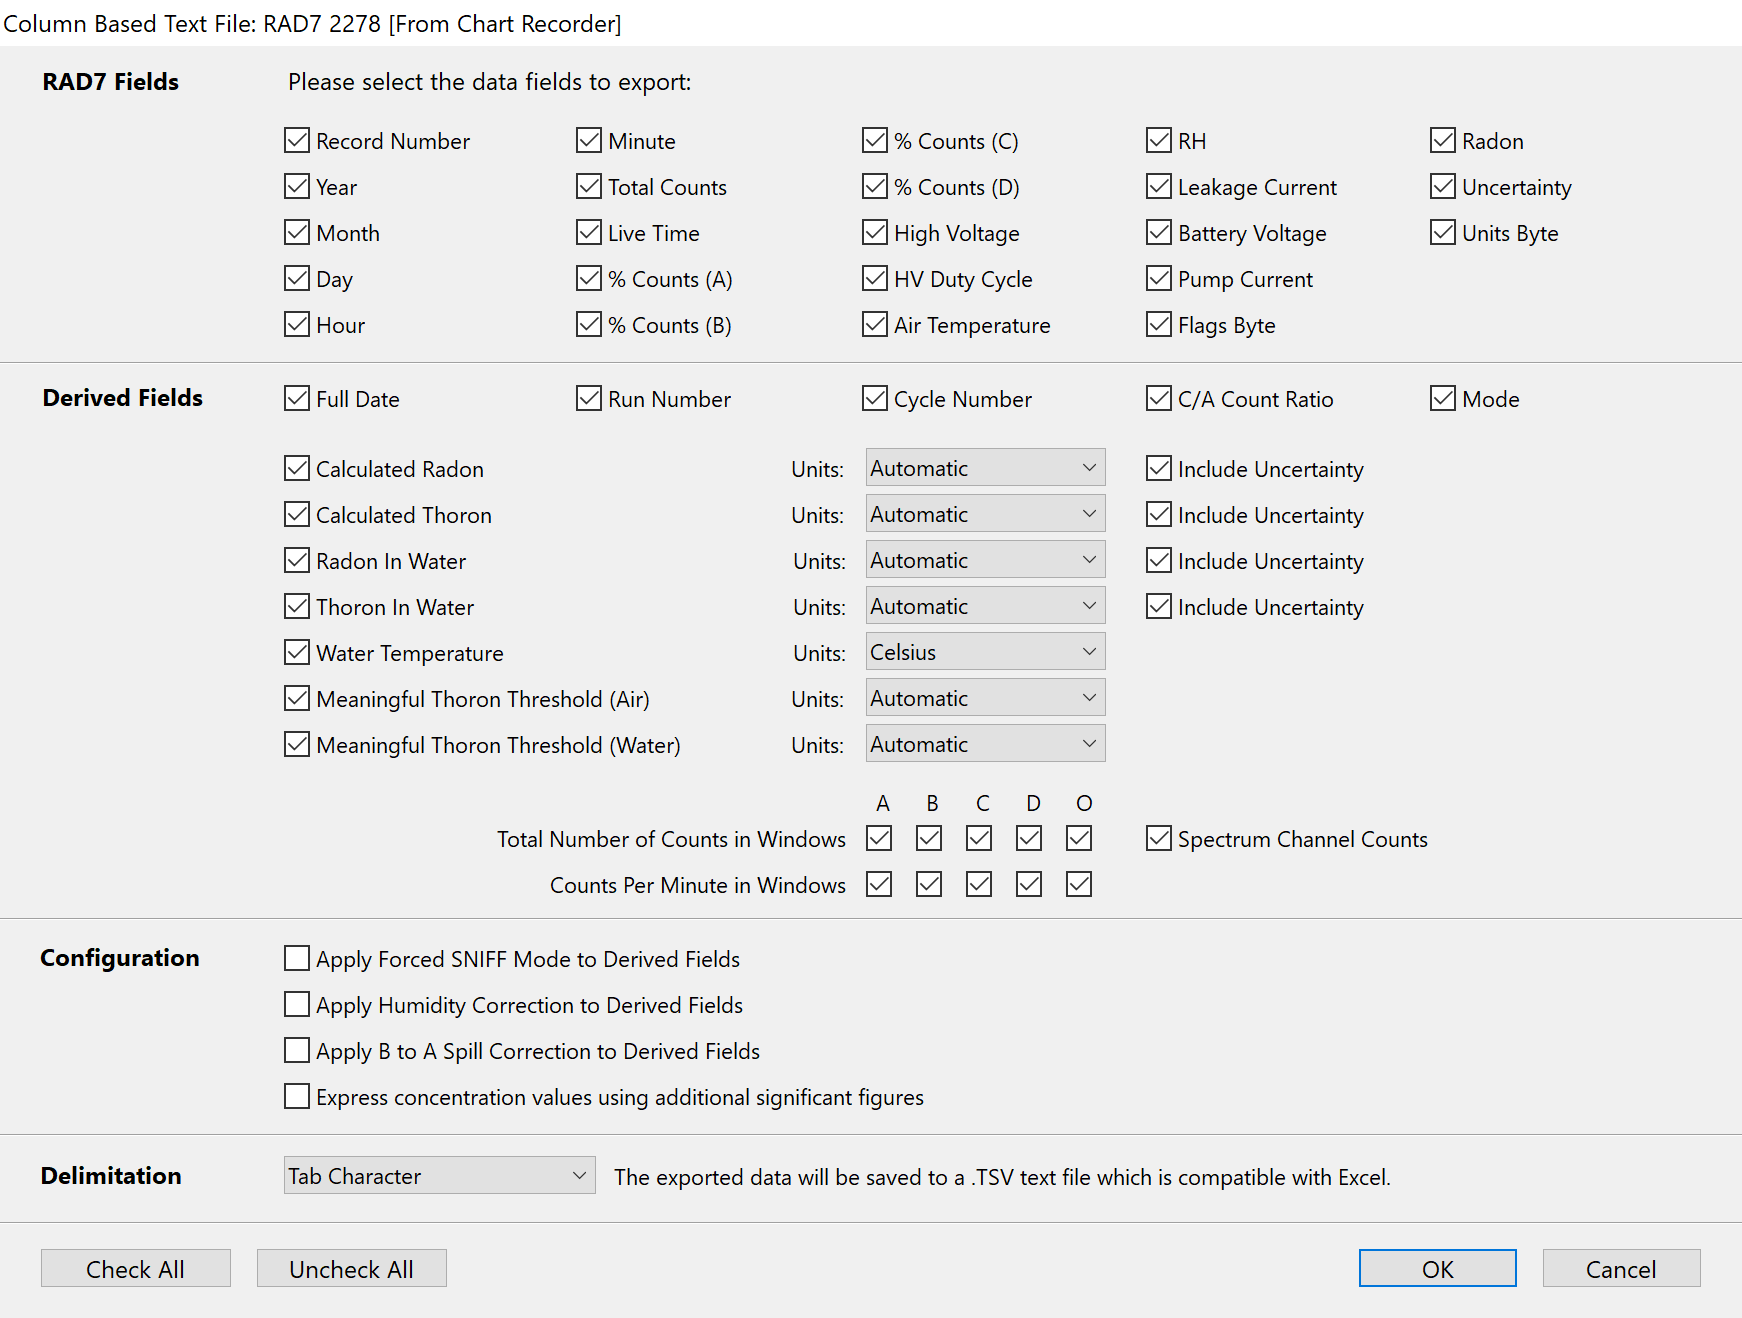This screenshot has width=1742, height=1318.
Task: Disable the Spectrum Channel Counts checkbox
Action: click(x=1159, y=839)
